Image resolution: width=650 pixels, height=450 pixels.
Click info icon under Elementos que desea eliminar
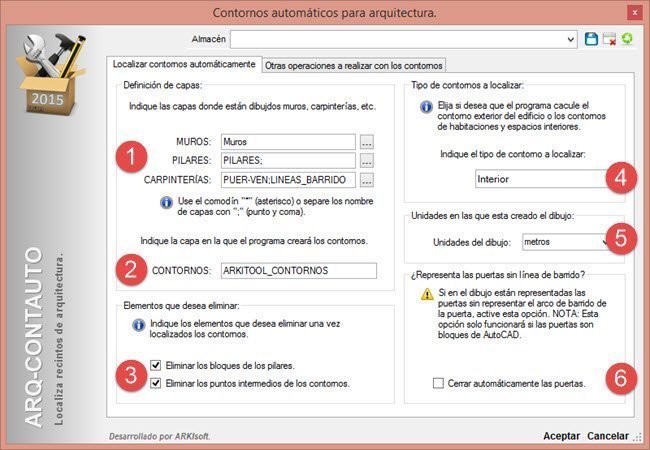click(x=138, y=325)
